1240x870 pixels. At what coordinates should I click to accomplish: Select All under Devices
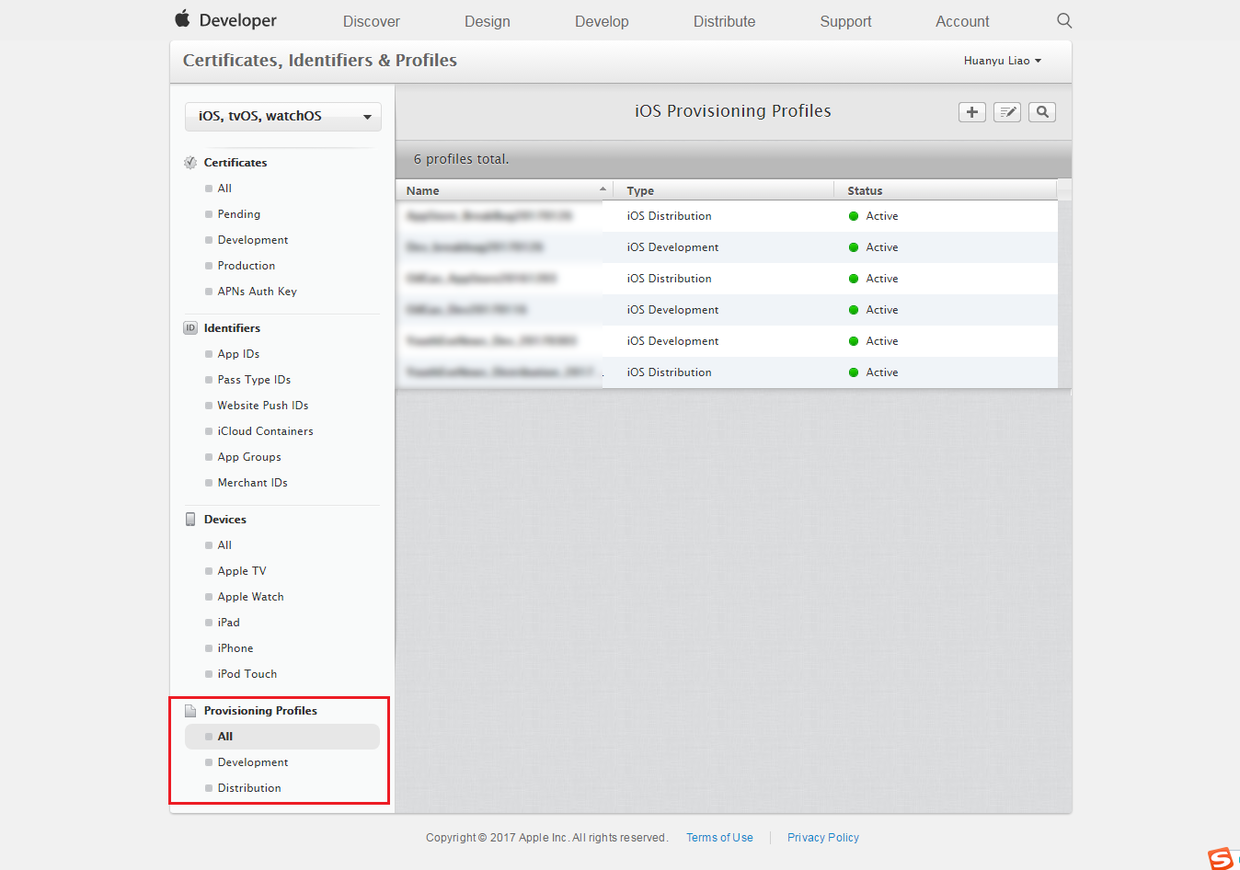(x=224, y=545)
